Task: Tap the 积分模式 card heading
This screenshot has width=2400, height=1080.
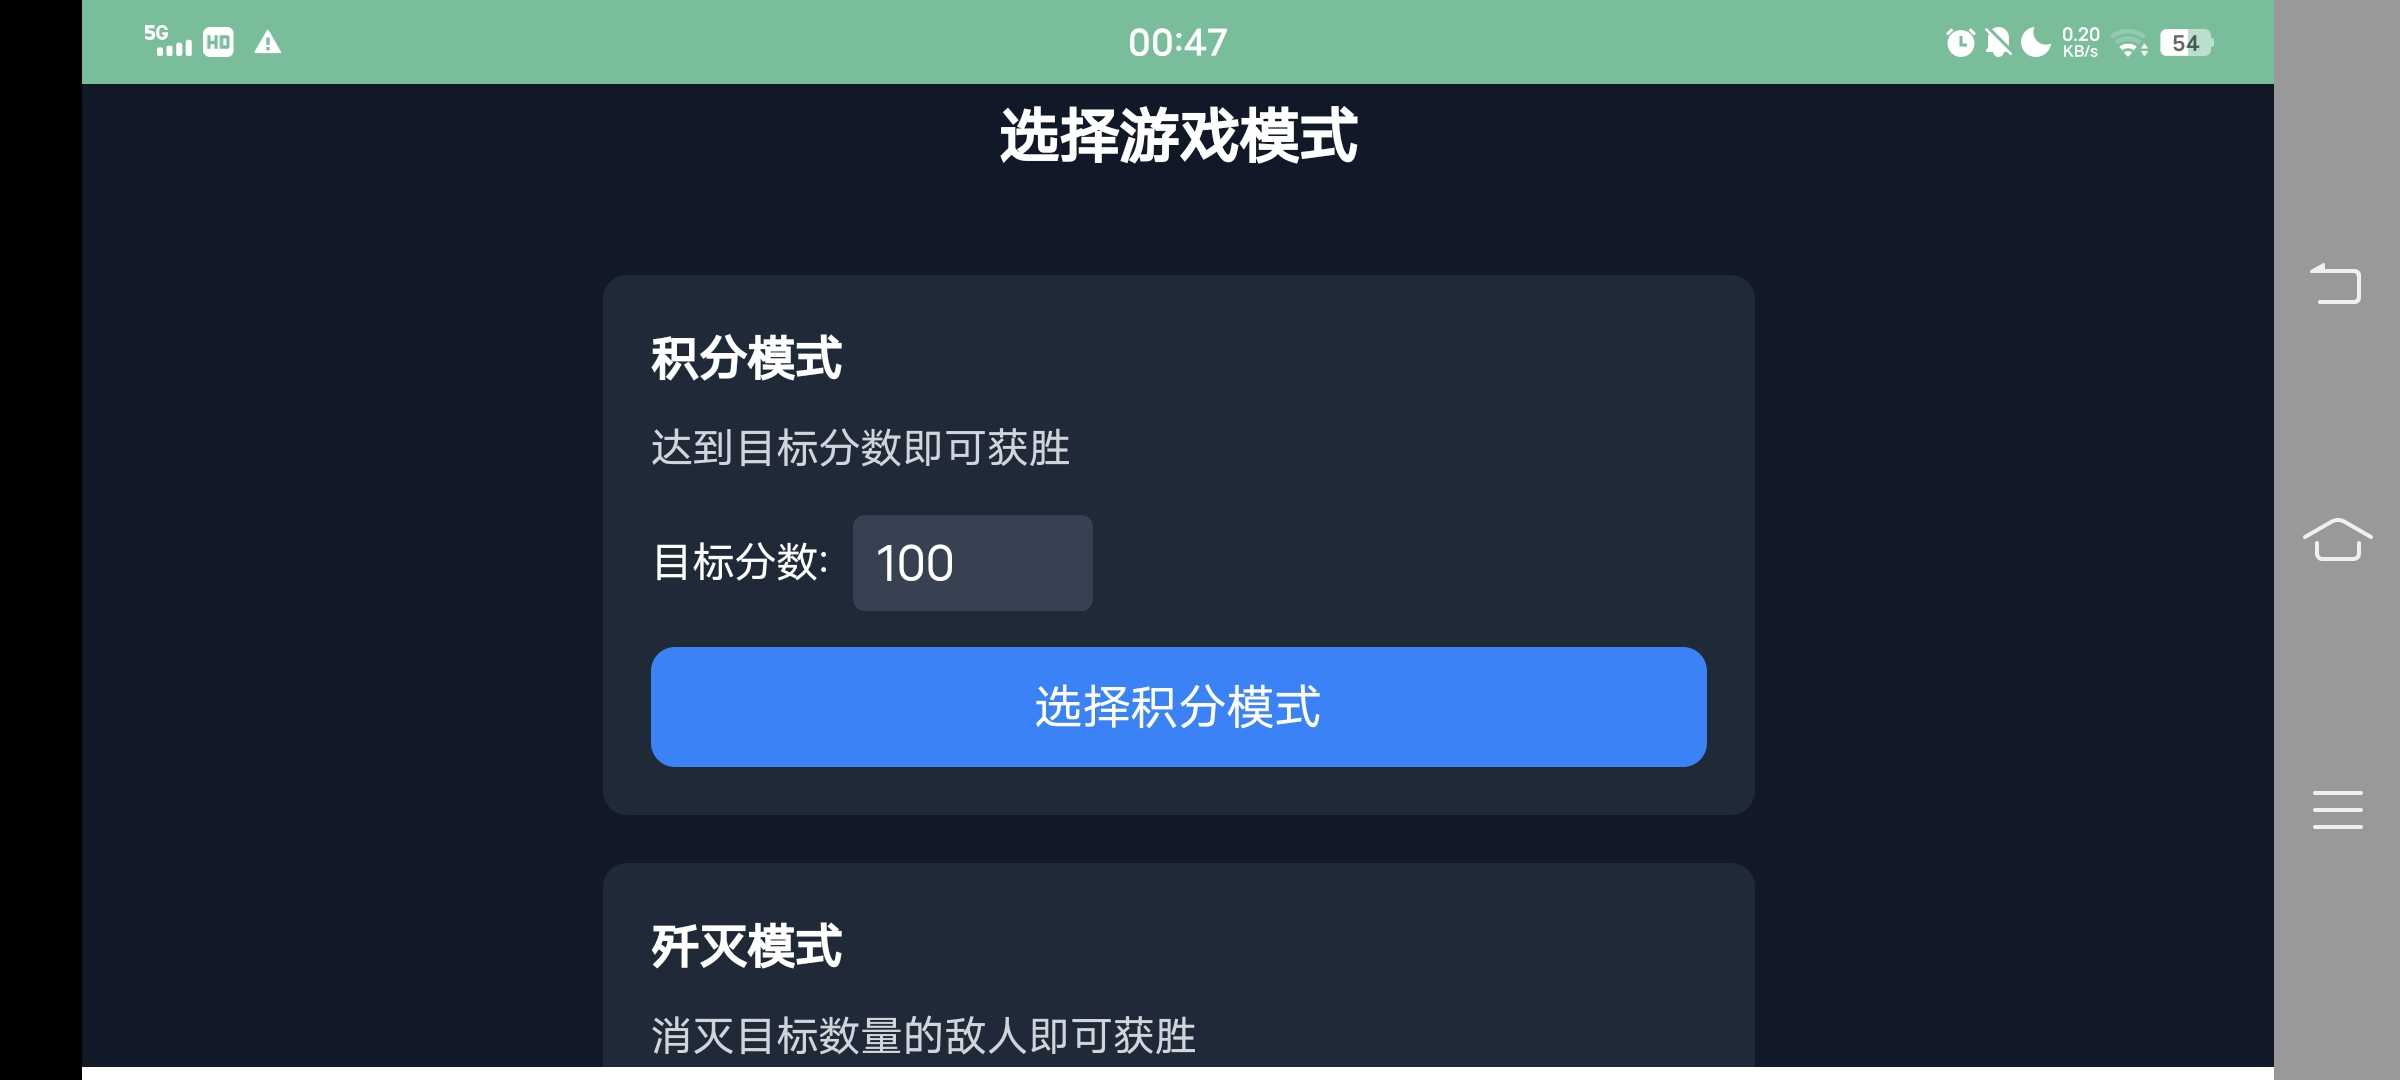Action: coord(746,358)
